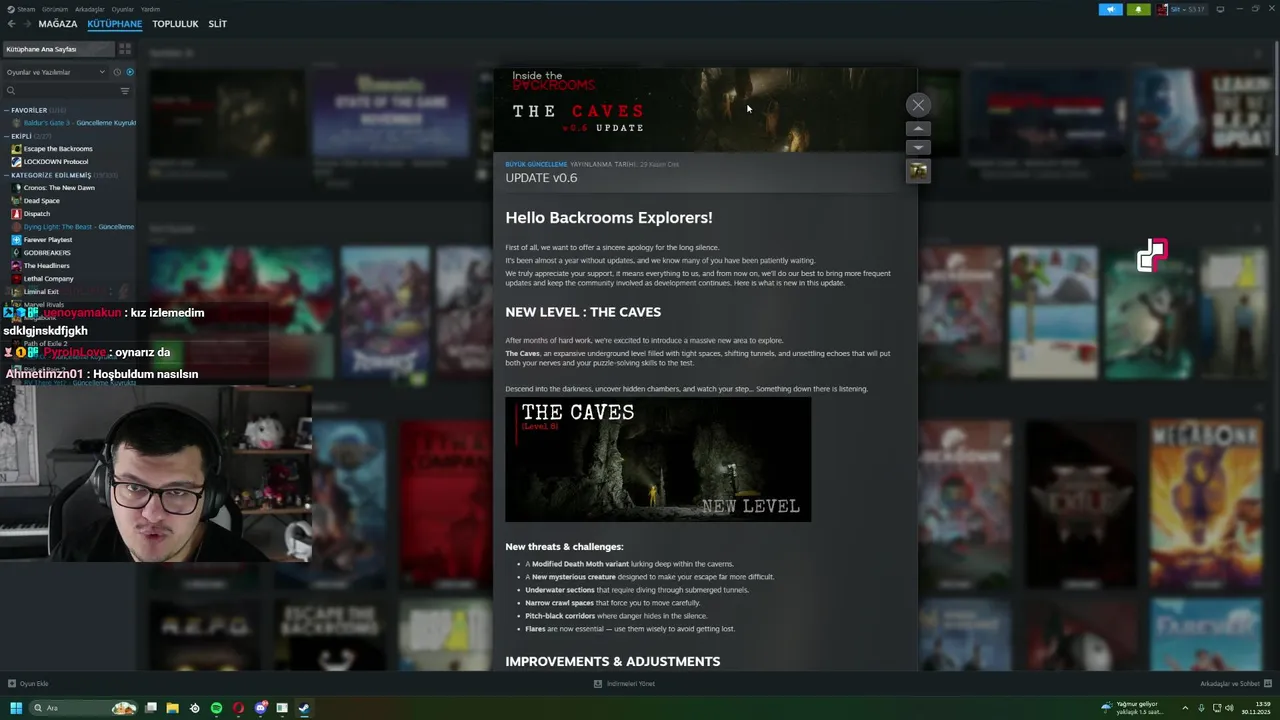Open Oyunlar ve Yazılımlar filter dropdown

55,72
